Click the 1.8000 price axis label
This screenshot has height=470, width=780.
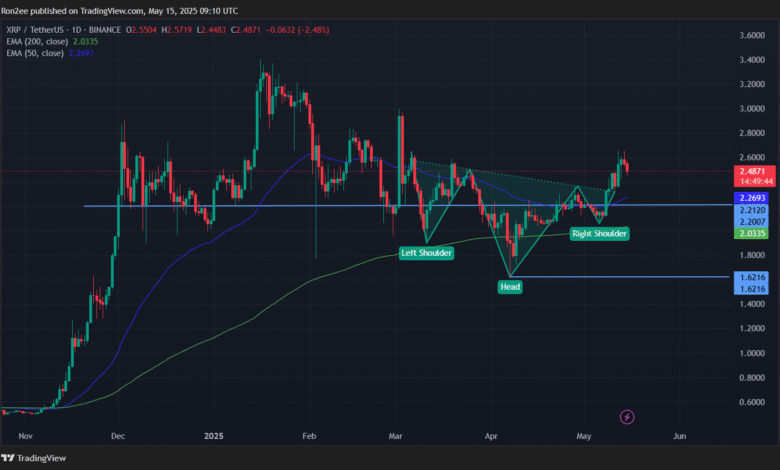click(x=752, y=255)
